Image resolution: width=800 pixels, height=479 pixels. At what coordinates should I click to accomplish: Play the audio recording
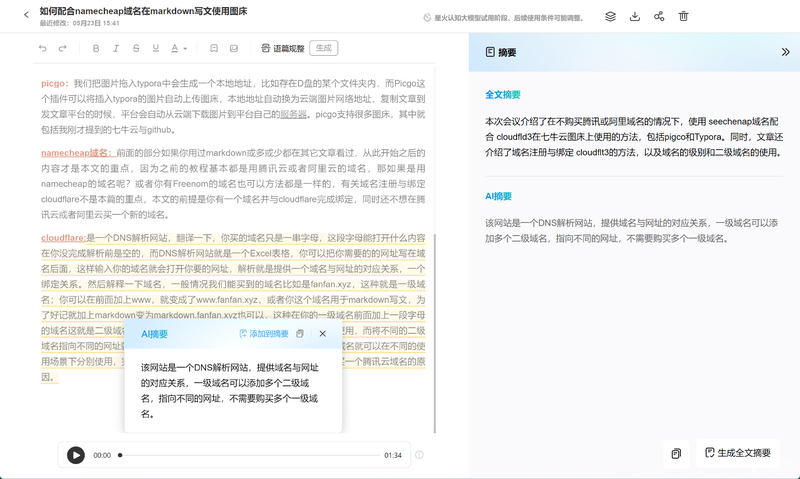76,455
